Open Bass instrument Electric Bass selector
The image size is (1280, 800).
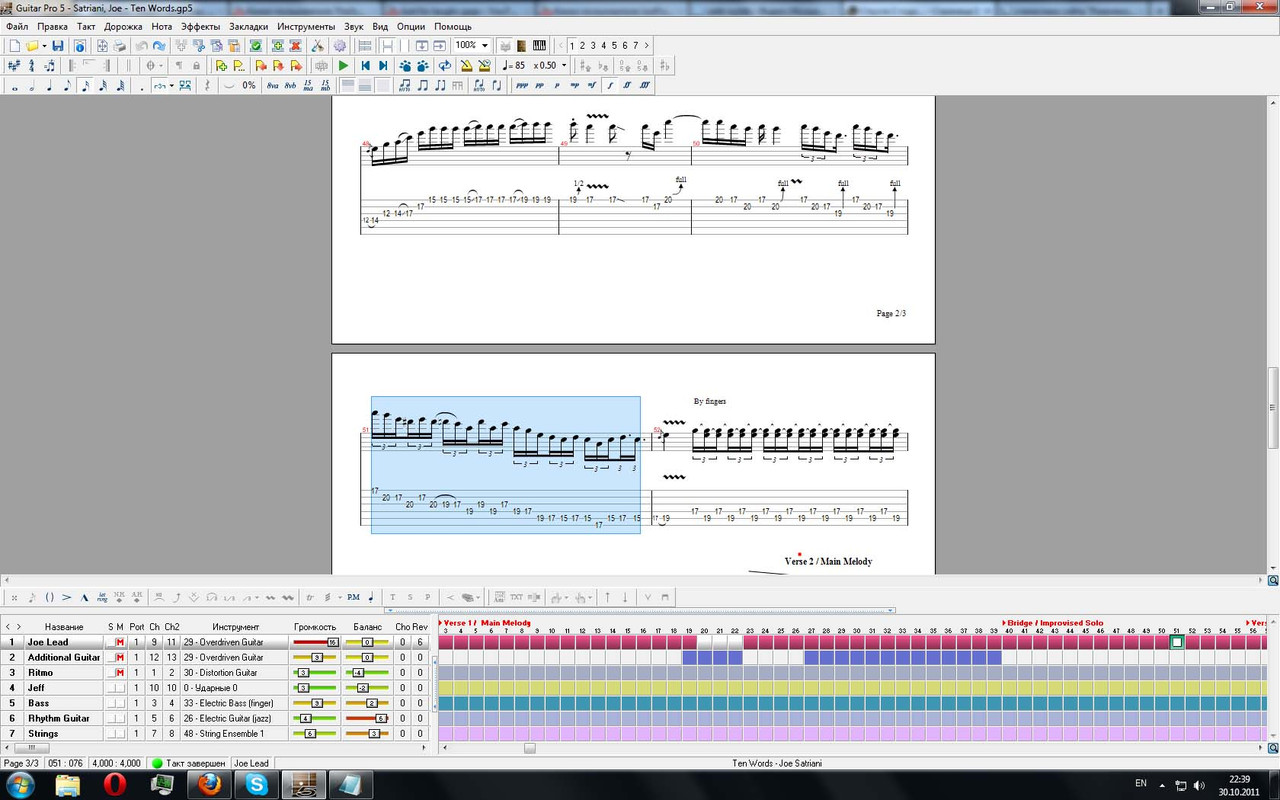236,703
